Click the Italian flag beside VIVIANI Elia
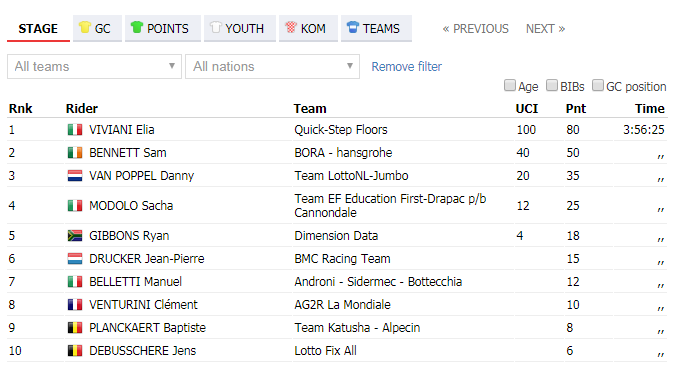This screenshot has height=367, width=675. tap(75, 130)
